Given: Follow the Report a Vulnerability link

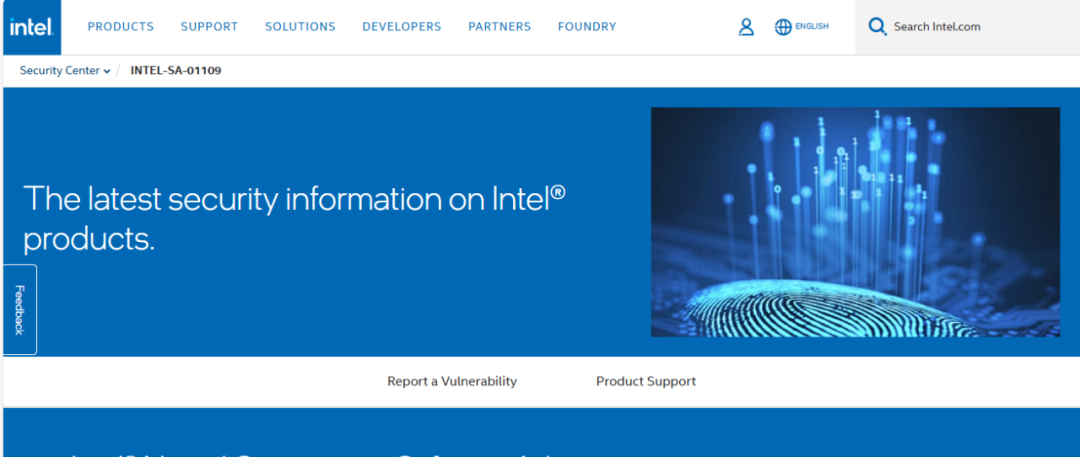Looking at the screenshot, I should pos(452,381).
